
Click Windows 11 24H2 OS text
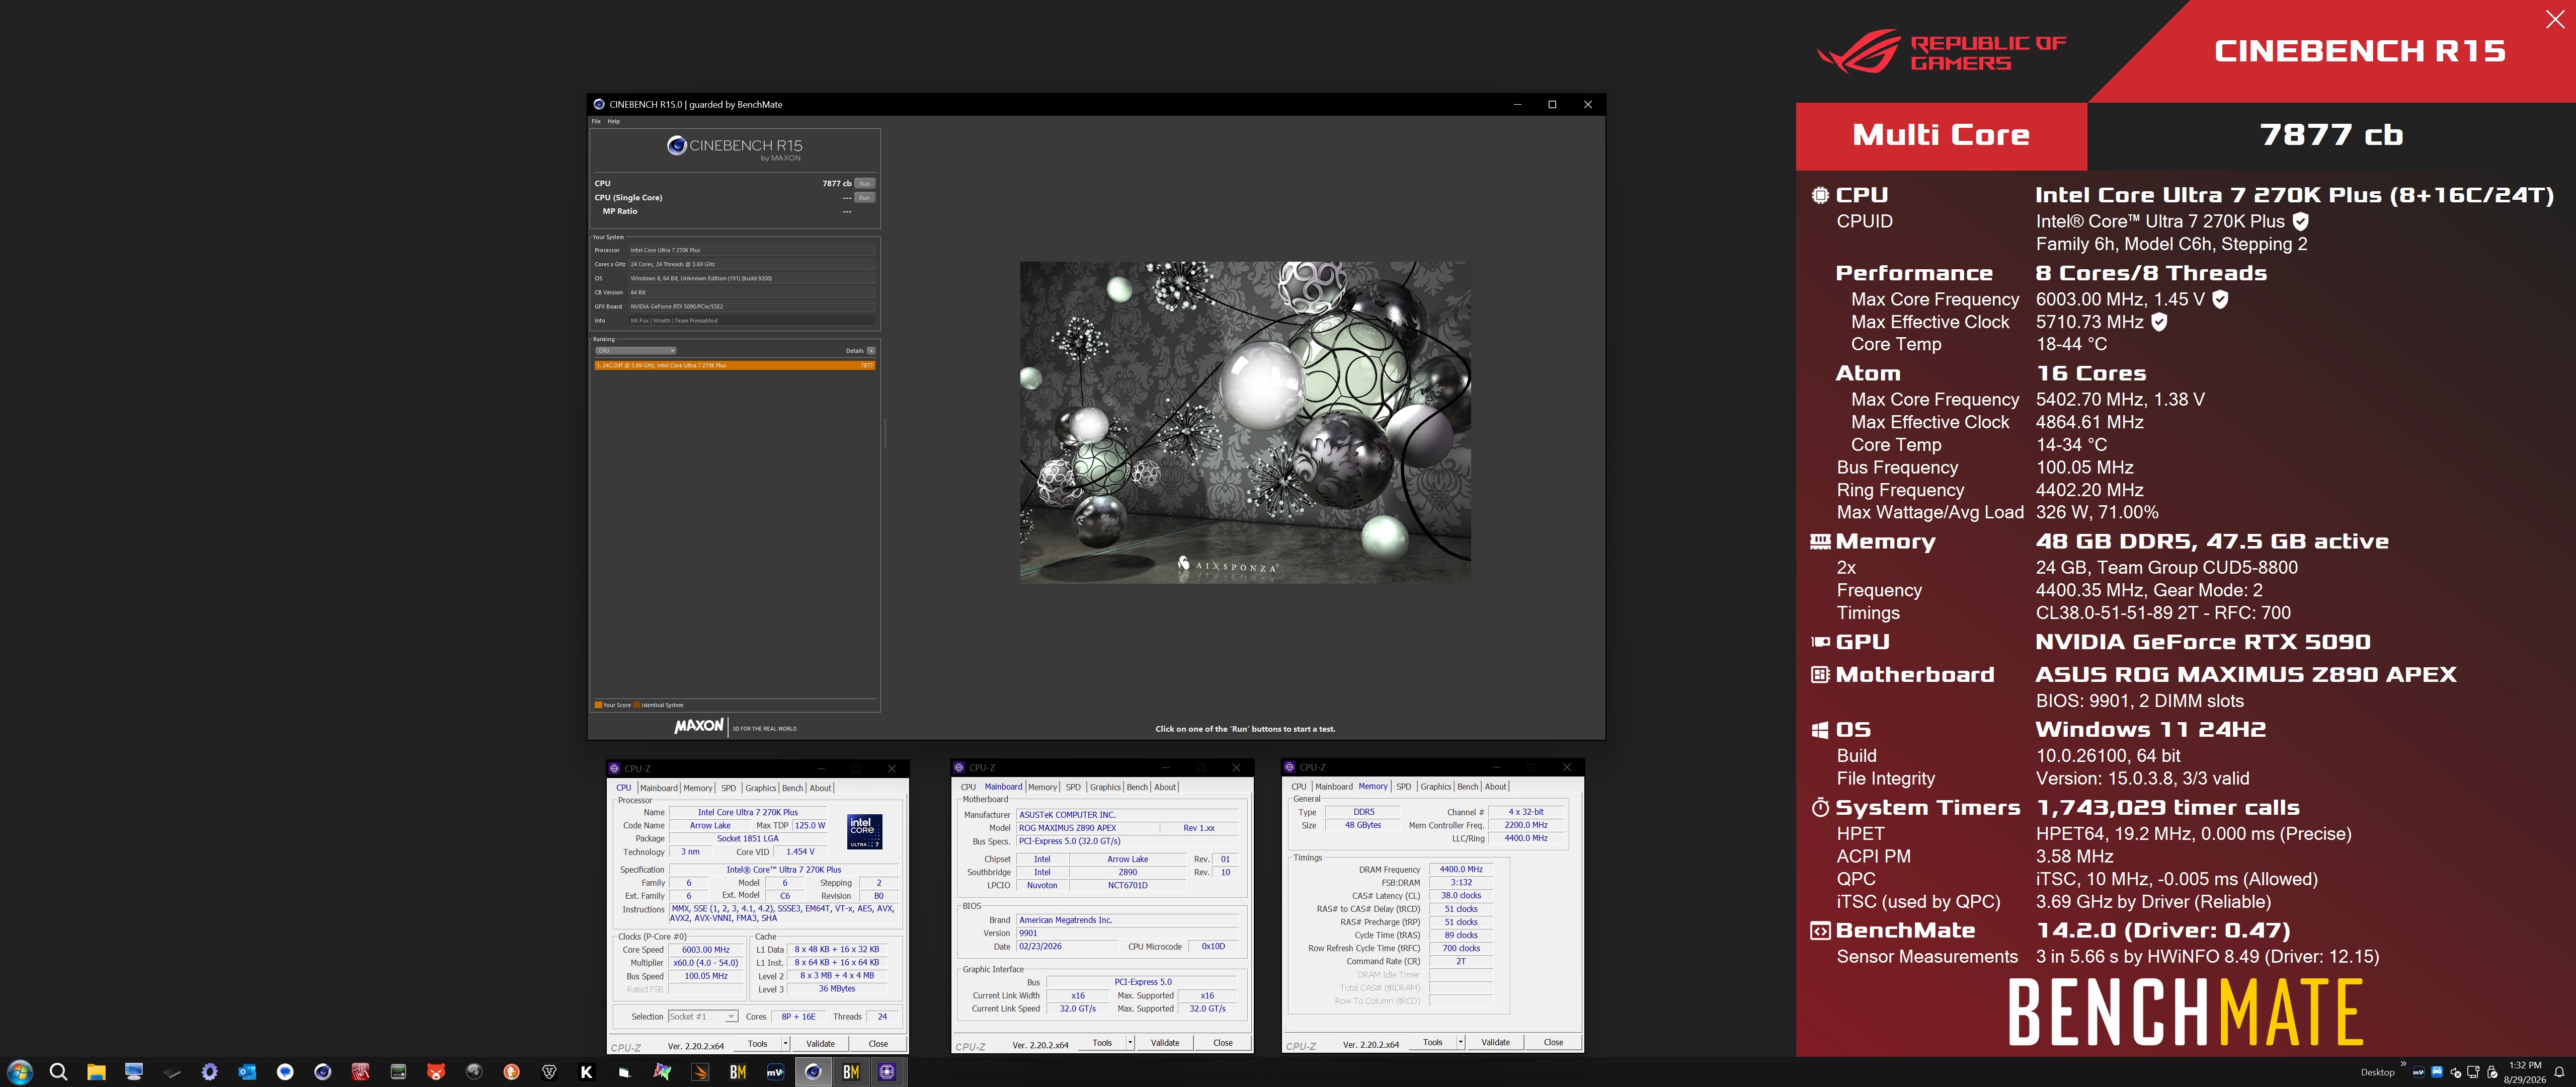click(x=2151, y=730)
